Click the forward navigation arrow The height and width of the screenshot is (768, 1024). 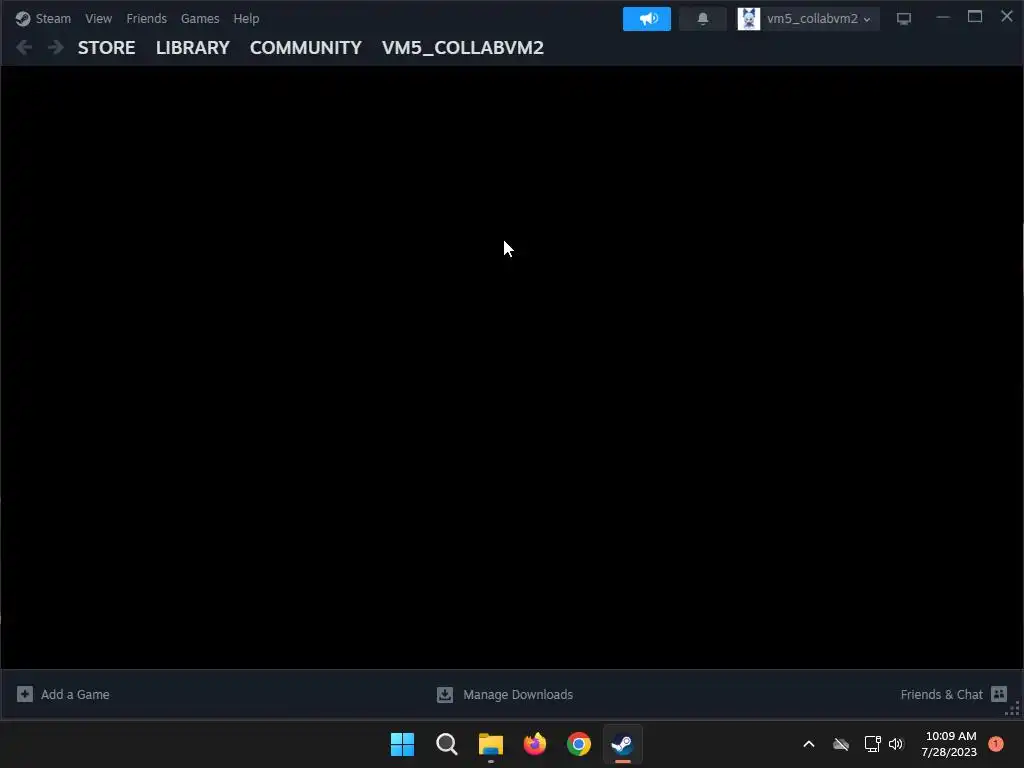[x=56, y=47]
